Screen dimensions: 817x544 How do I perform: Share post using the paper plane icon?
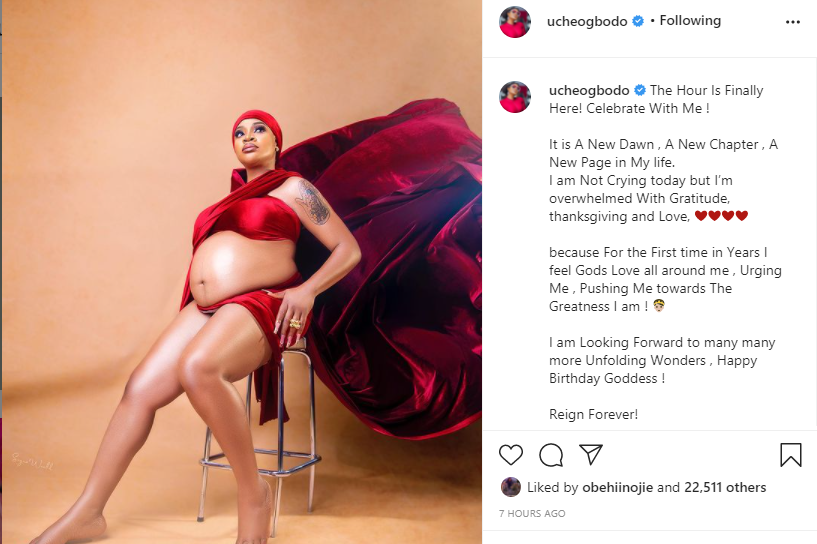(x=591, y=454)
